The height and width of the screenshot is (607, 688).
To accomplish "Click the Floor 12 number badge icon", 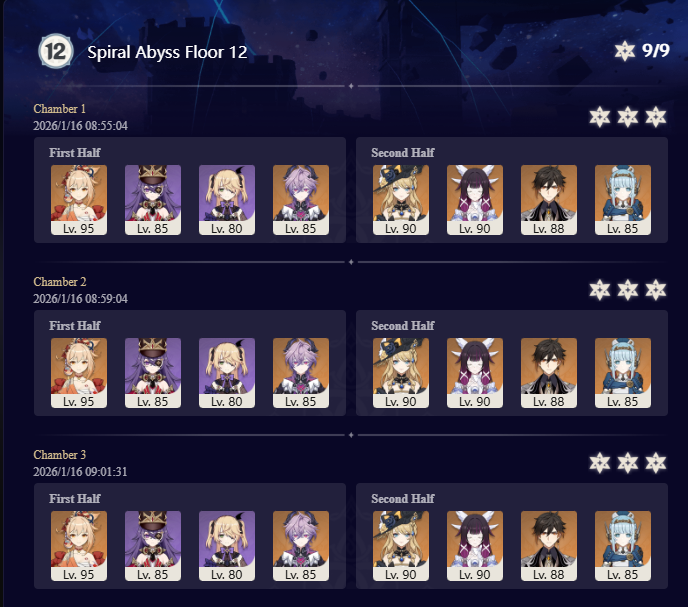I will 55,51.
